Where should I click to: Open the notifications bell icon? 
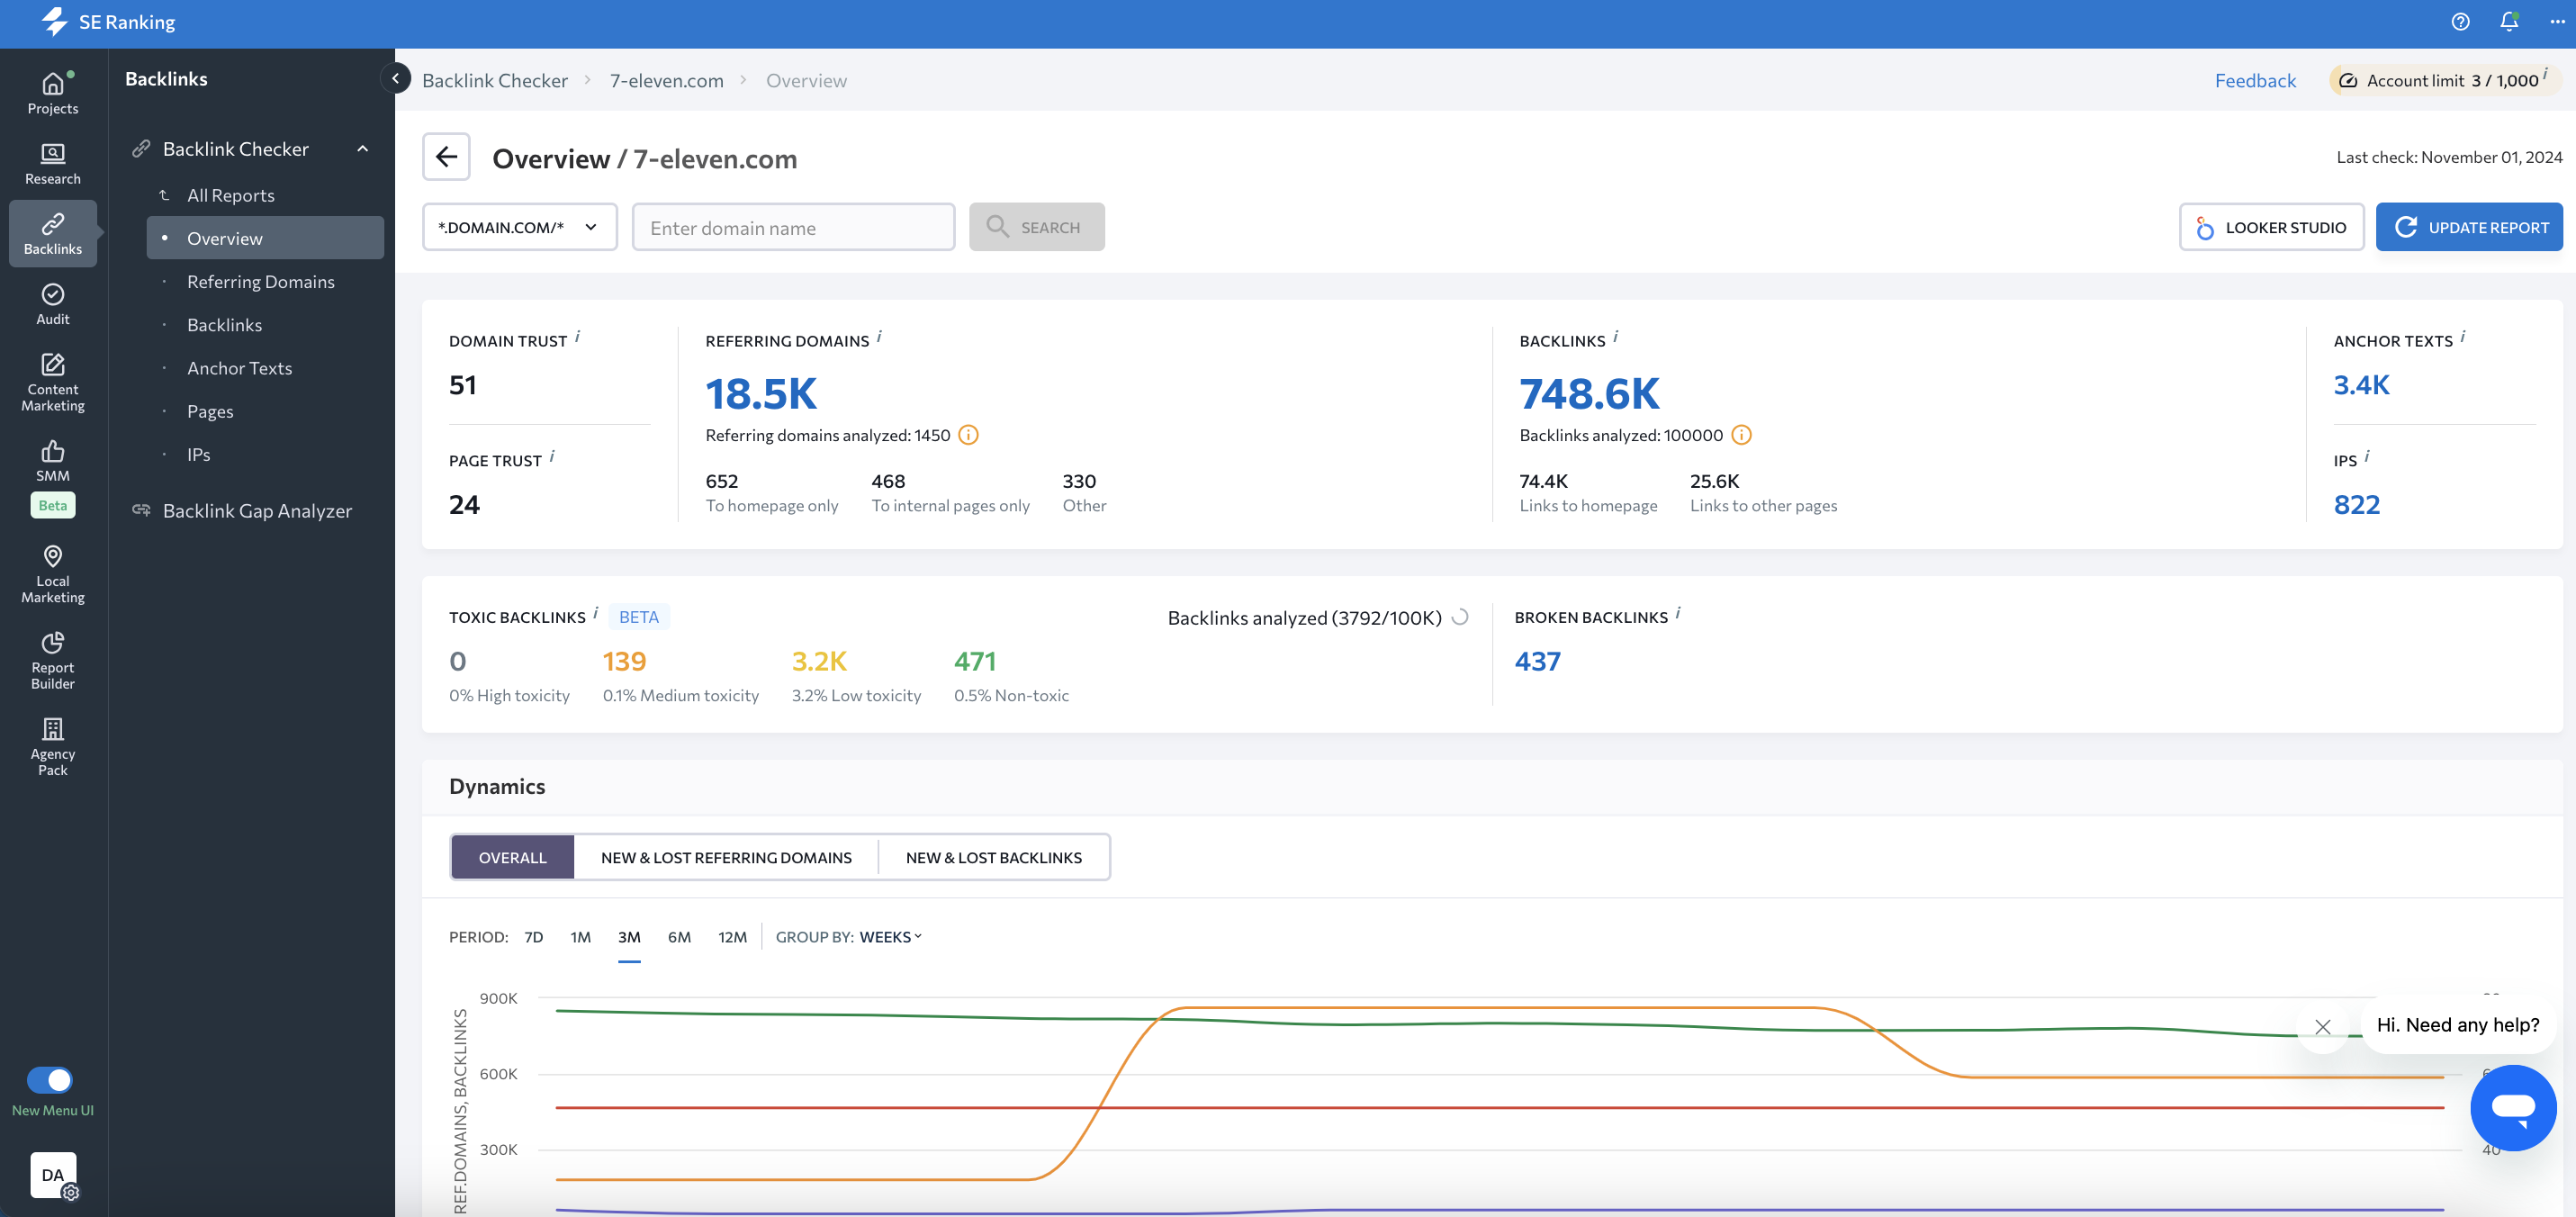2509,21
